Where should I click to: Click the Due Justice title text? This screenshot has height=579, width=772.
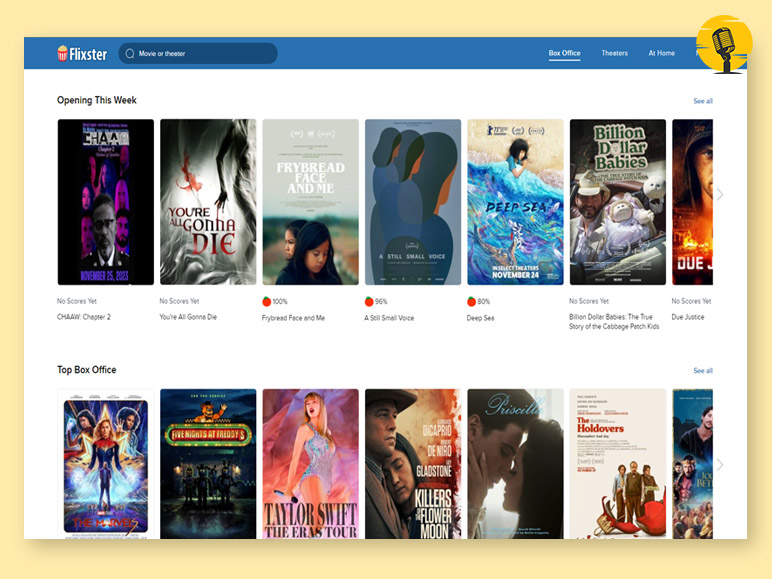688,317
